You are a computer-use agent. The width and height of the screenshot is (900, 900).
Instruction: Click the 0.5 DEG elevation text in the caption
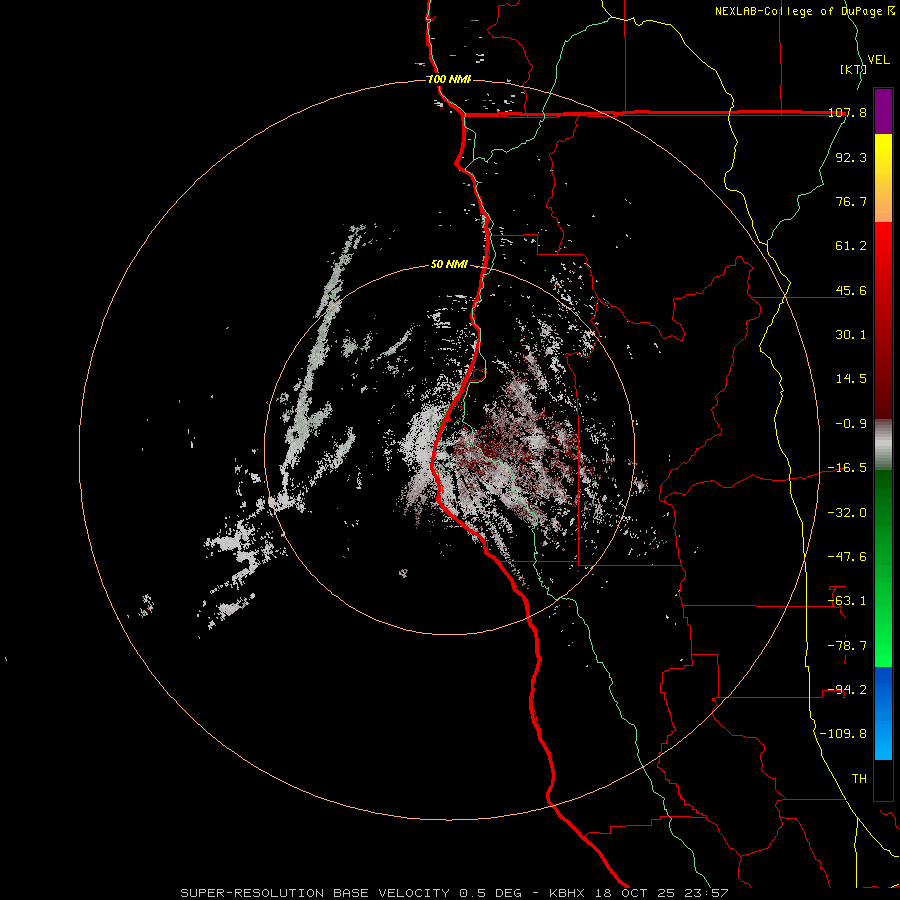(490, 893)
